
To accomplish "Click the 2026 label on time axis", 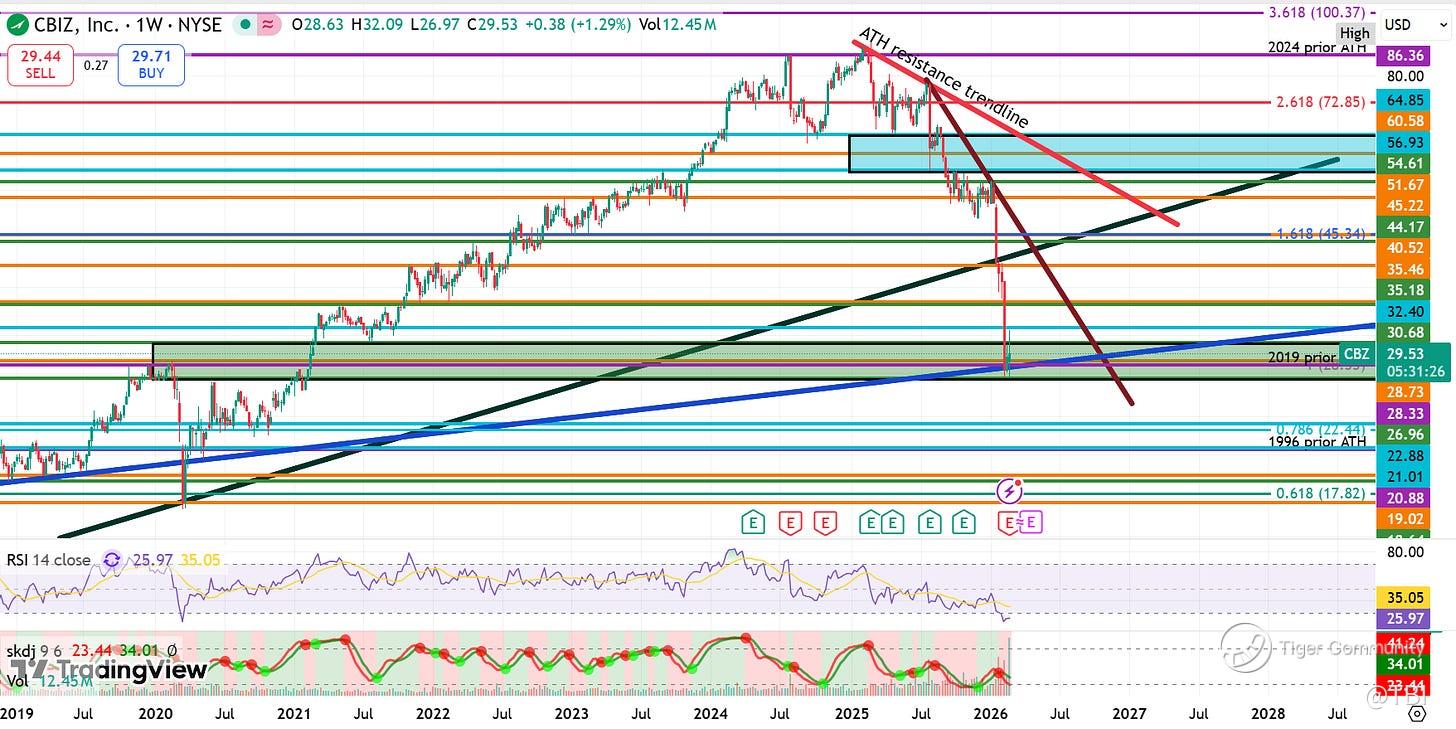I will (989, 714).
